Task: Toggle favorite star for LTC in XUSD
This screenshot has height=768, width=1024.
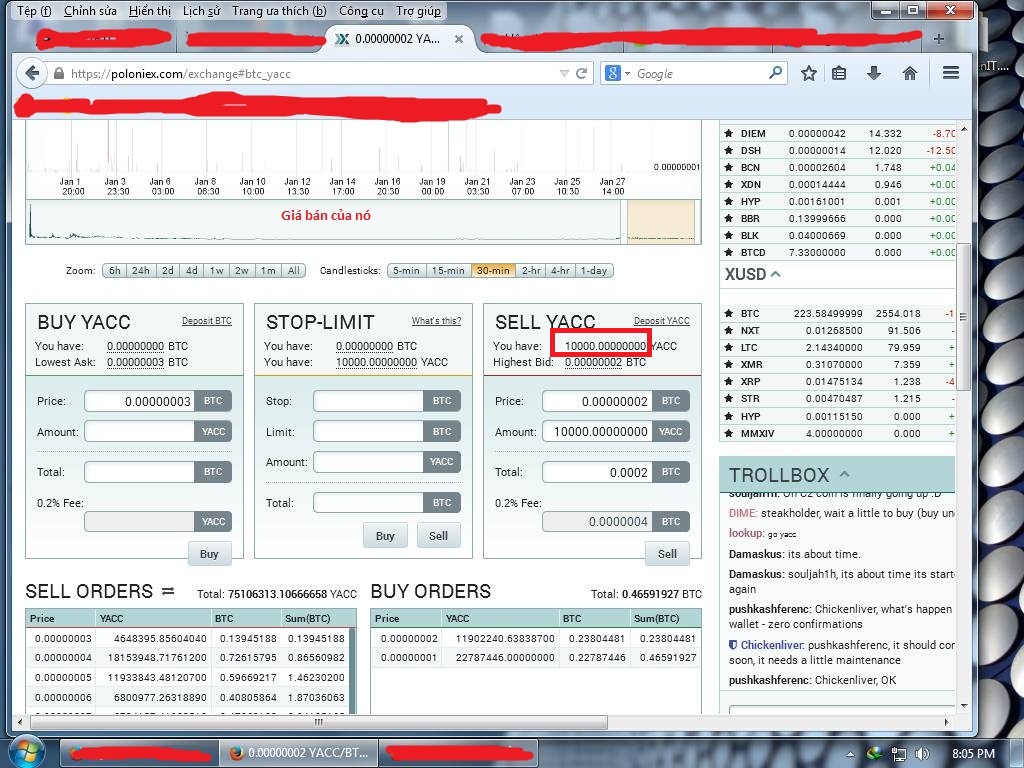Action: pos(728,348)
